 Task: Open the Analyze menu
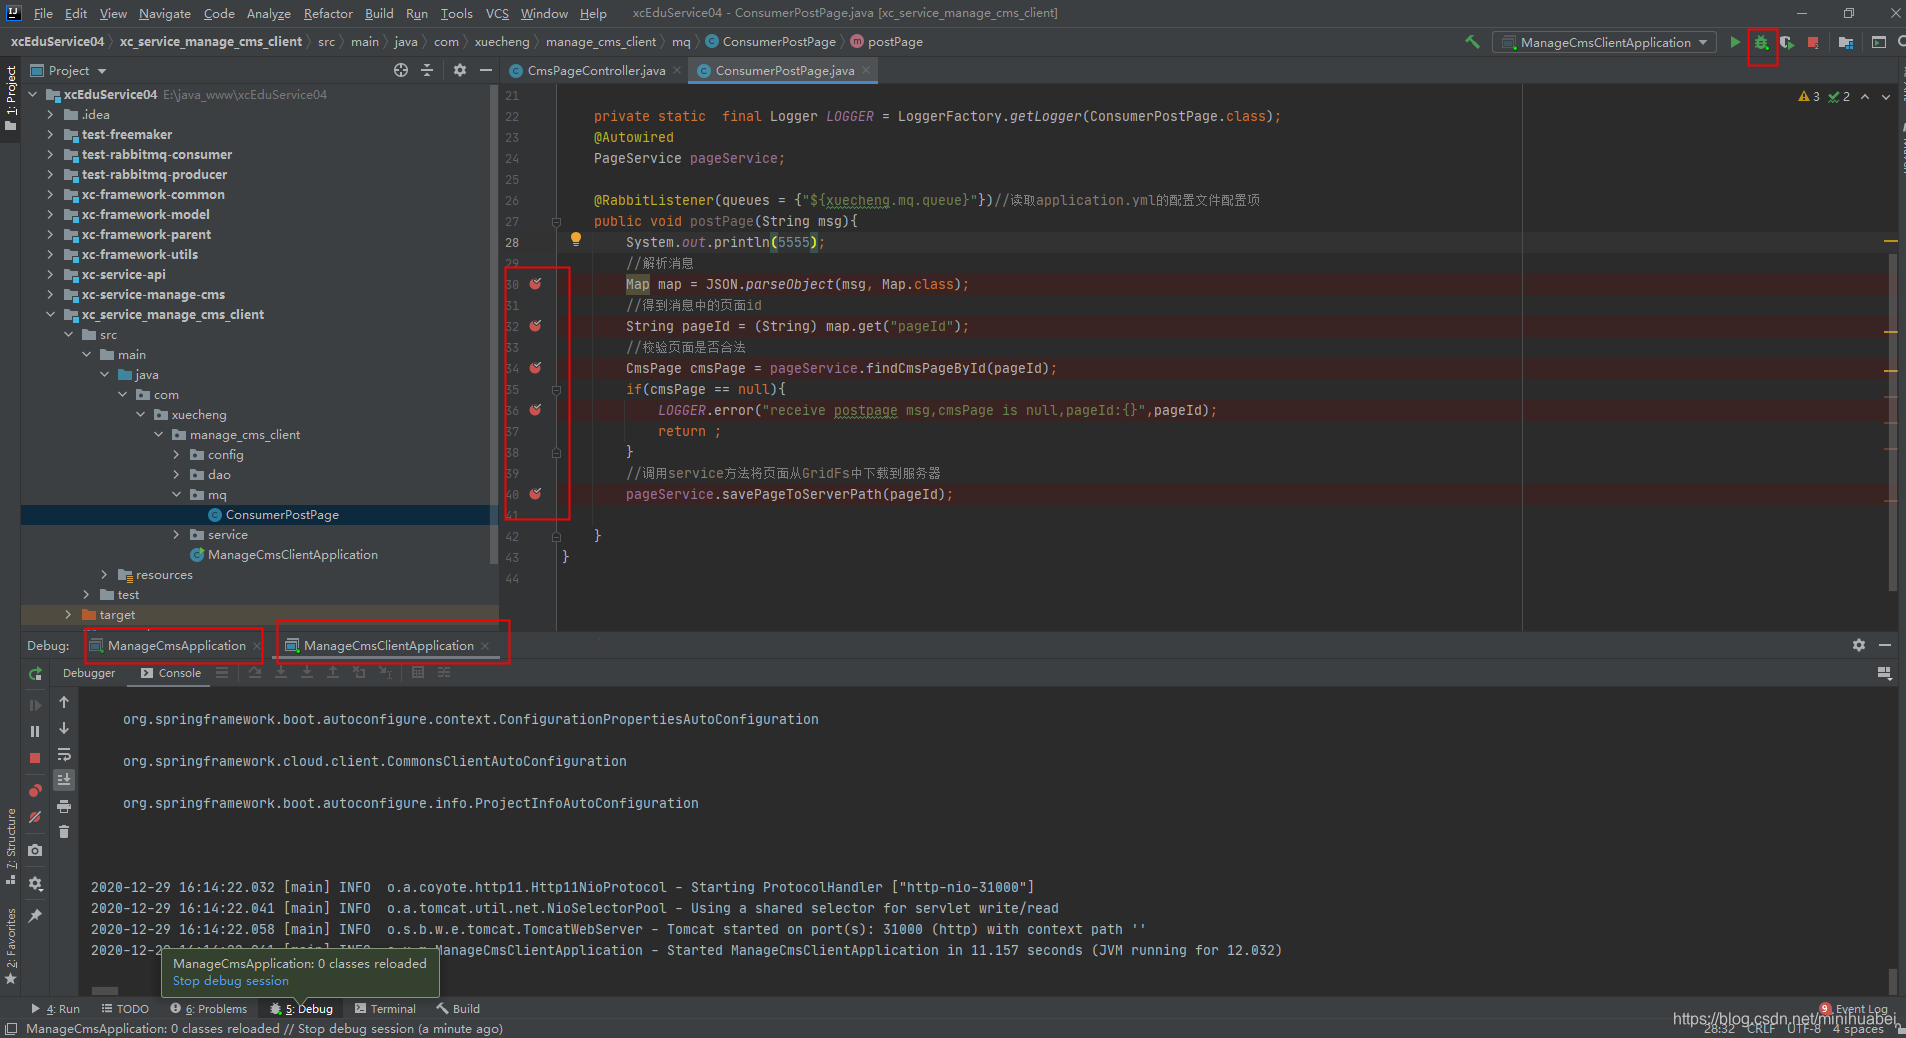pos(269,13)
